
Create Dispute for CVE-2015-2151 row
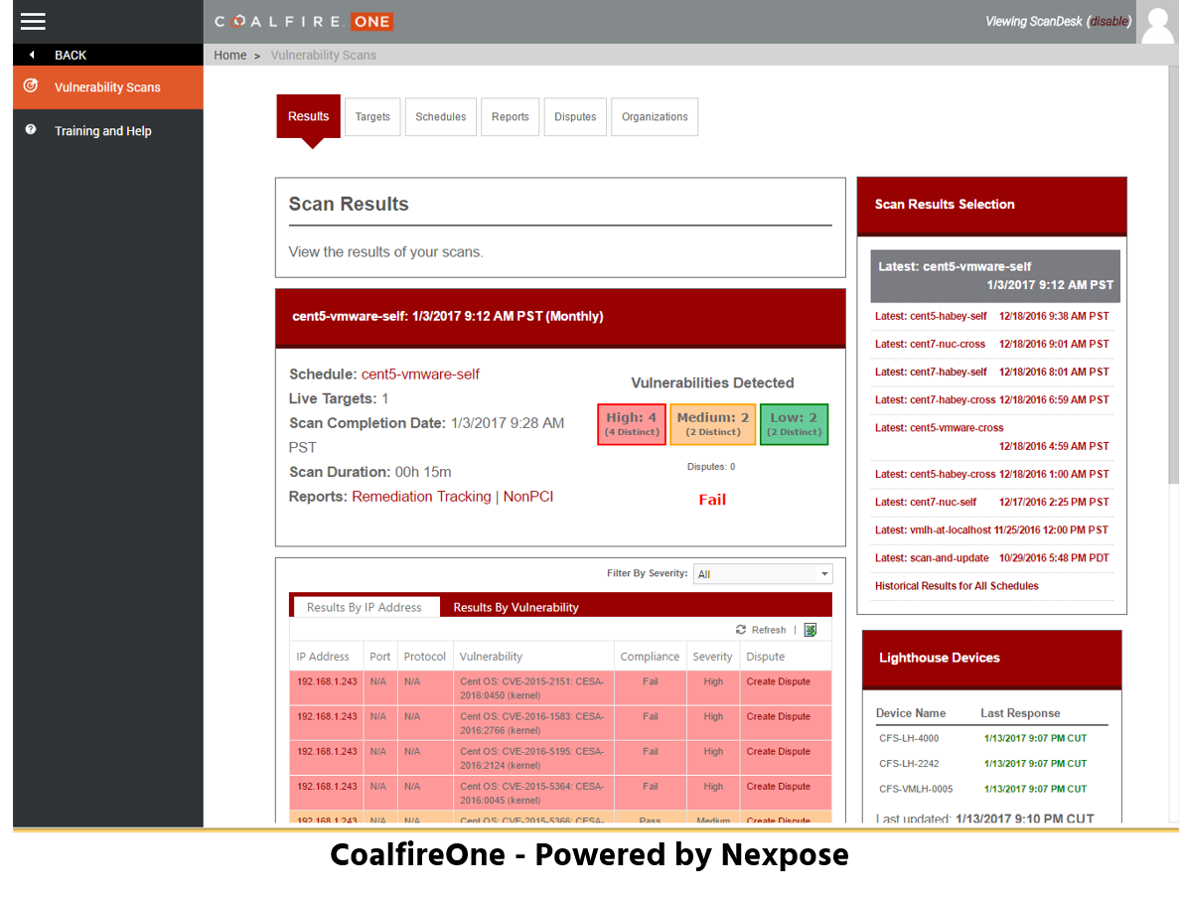point(778,682)
